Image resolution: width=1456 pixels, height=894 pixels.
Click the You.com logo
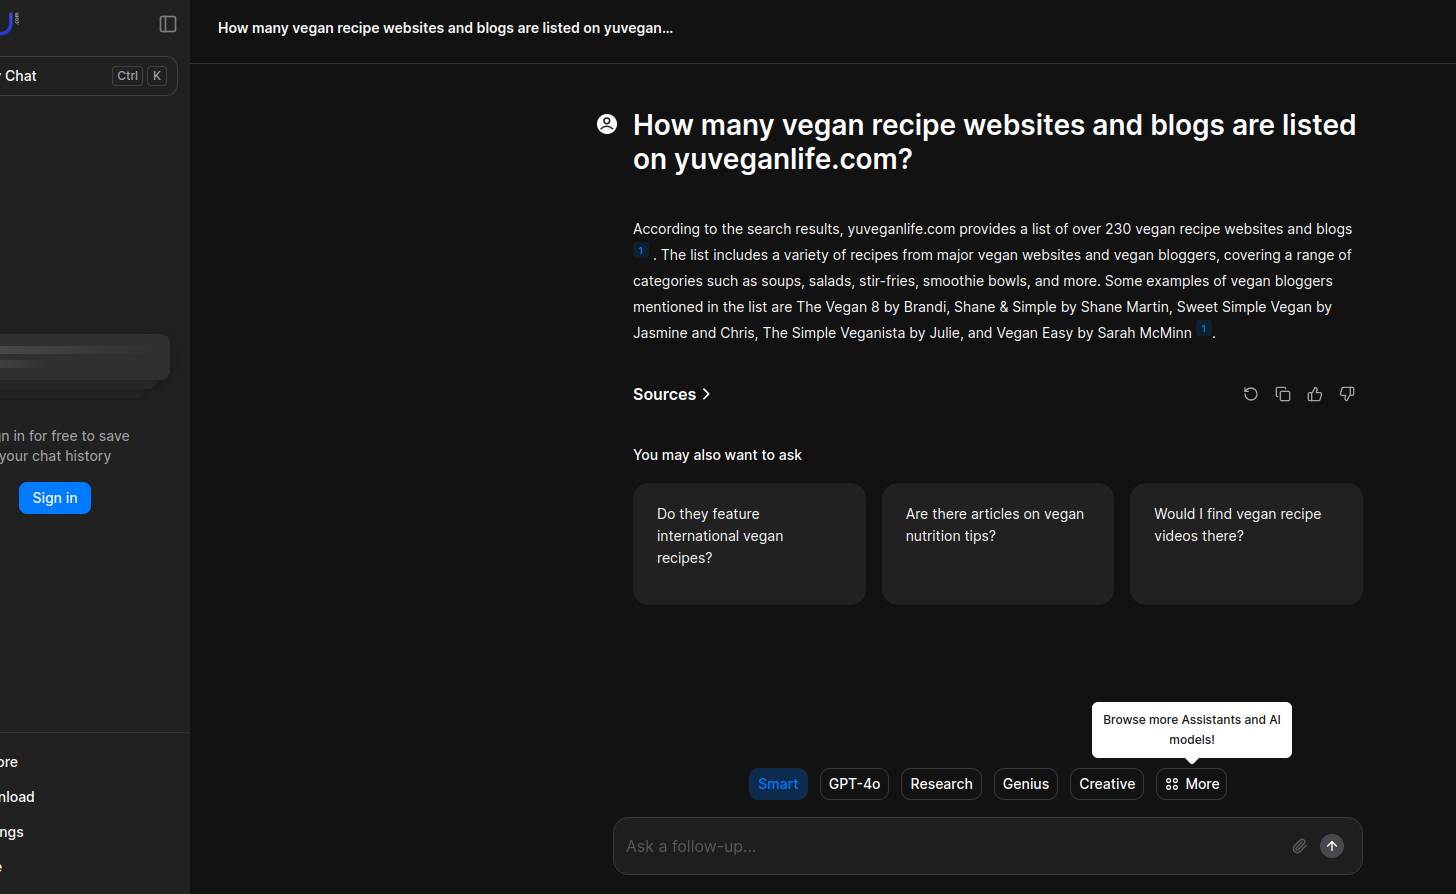(9, 22)
